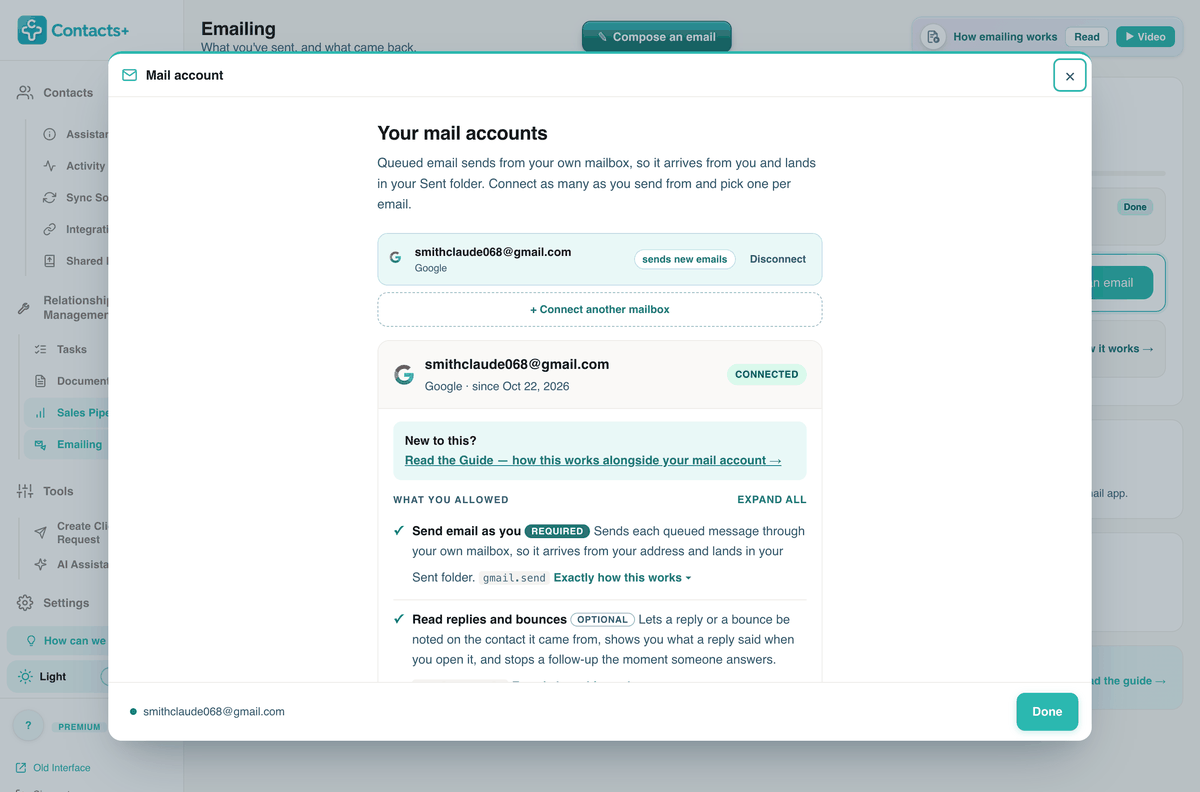Play the How emailing works Video
Screen dimensions: 1200x792
(1145, 37)
